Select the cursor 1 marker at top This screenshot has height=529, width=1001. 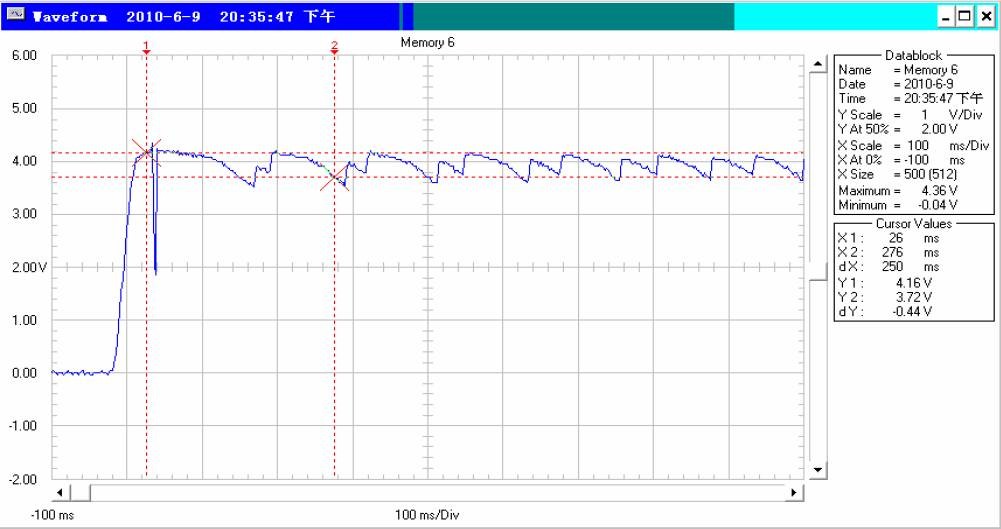pos(146,47)
